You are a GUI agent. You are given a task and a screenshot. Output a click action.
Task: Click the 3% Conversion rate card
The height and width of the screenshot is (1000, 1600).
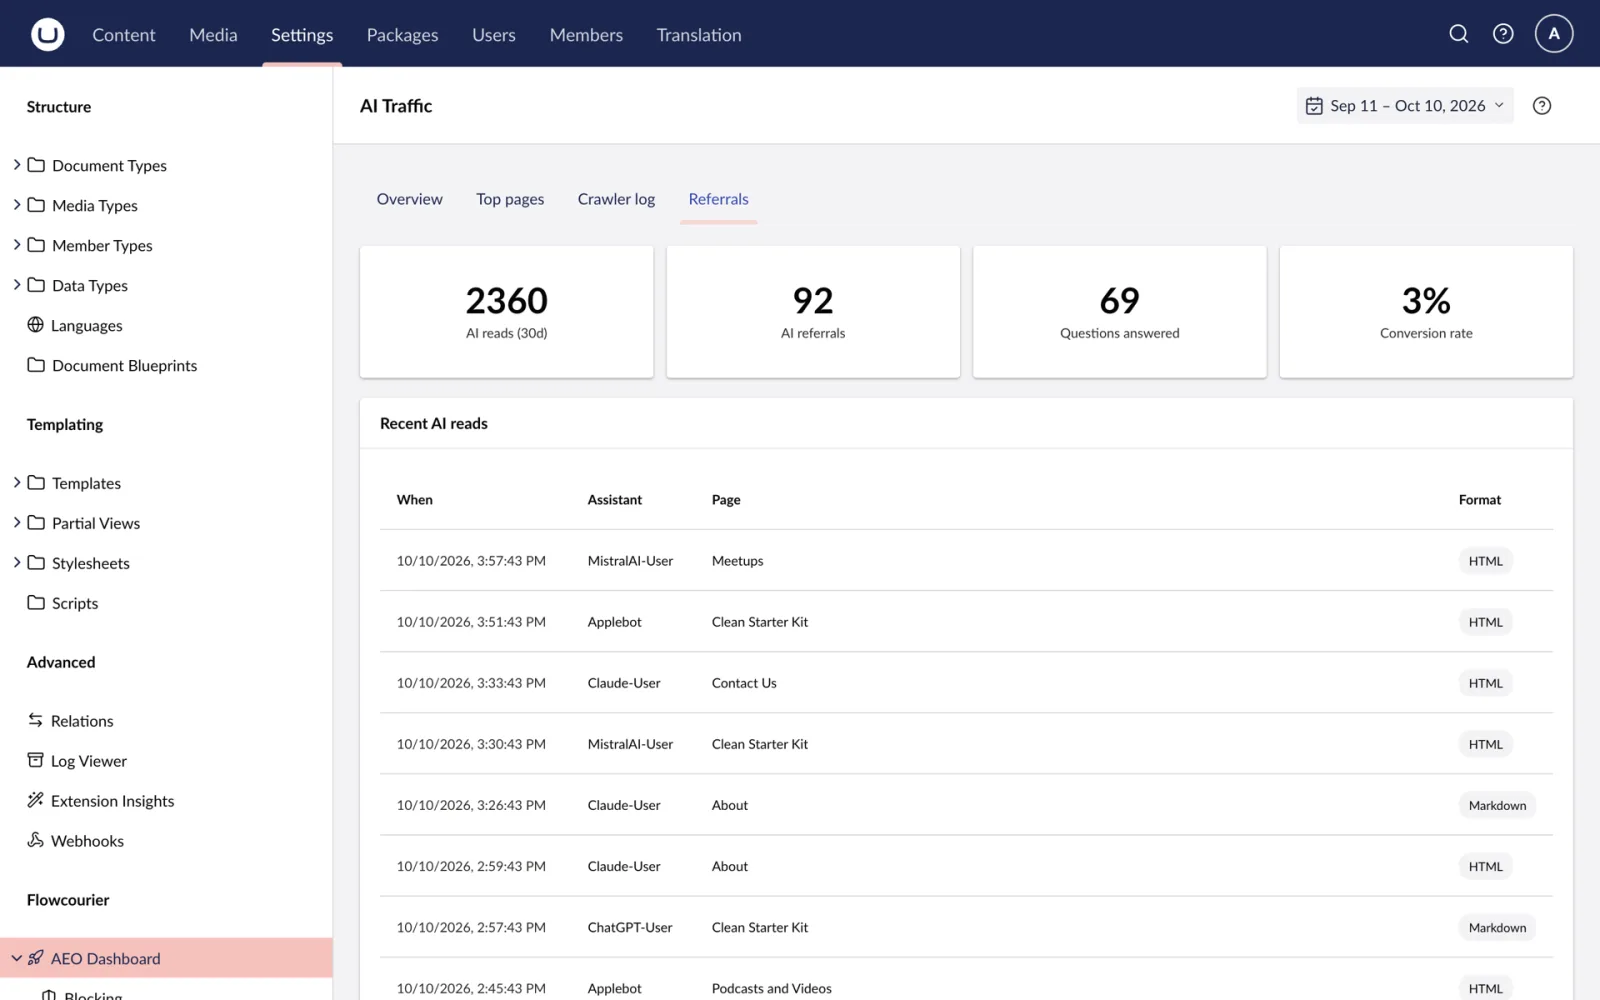tap(1426, 312)
